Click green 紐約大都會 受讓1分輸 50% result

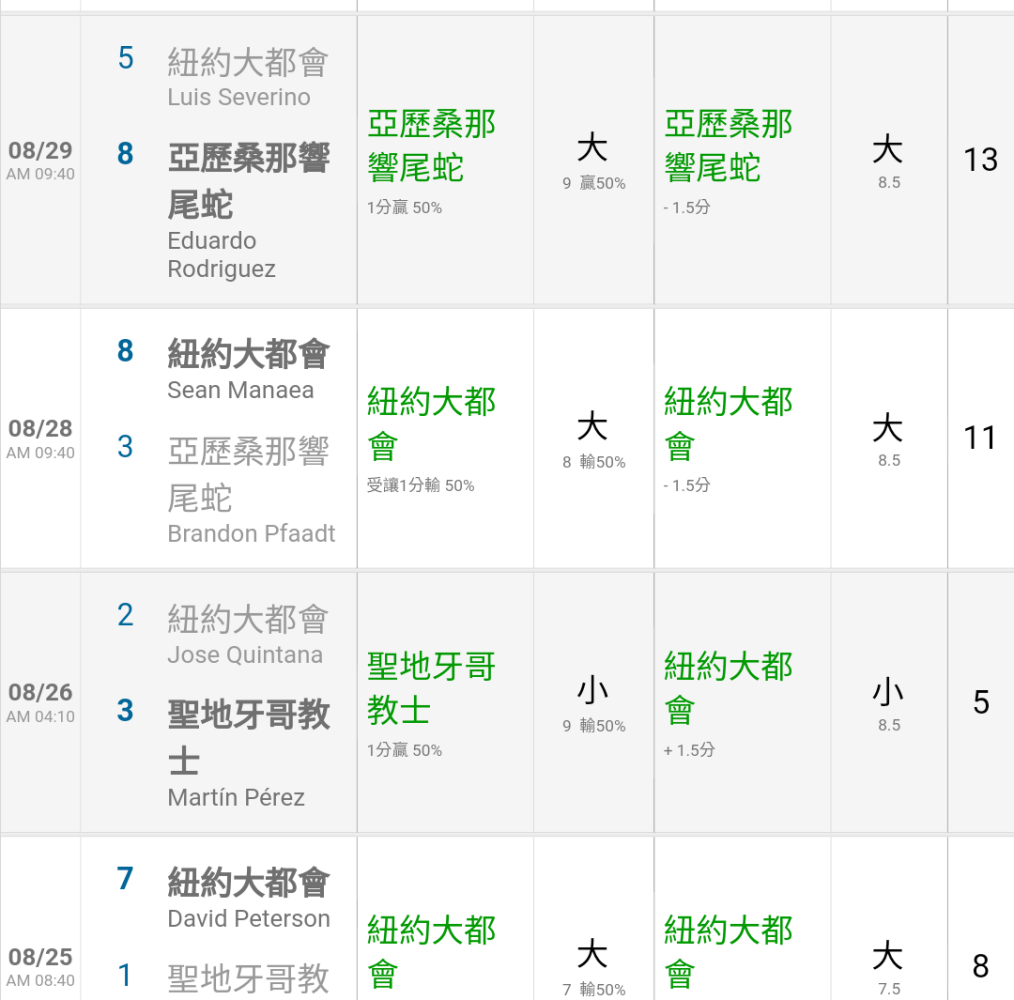[431, 438]
